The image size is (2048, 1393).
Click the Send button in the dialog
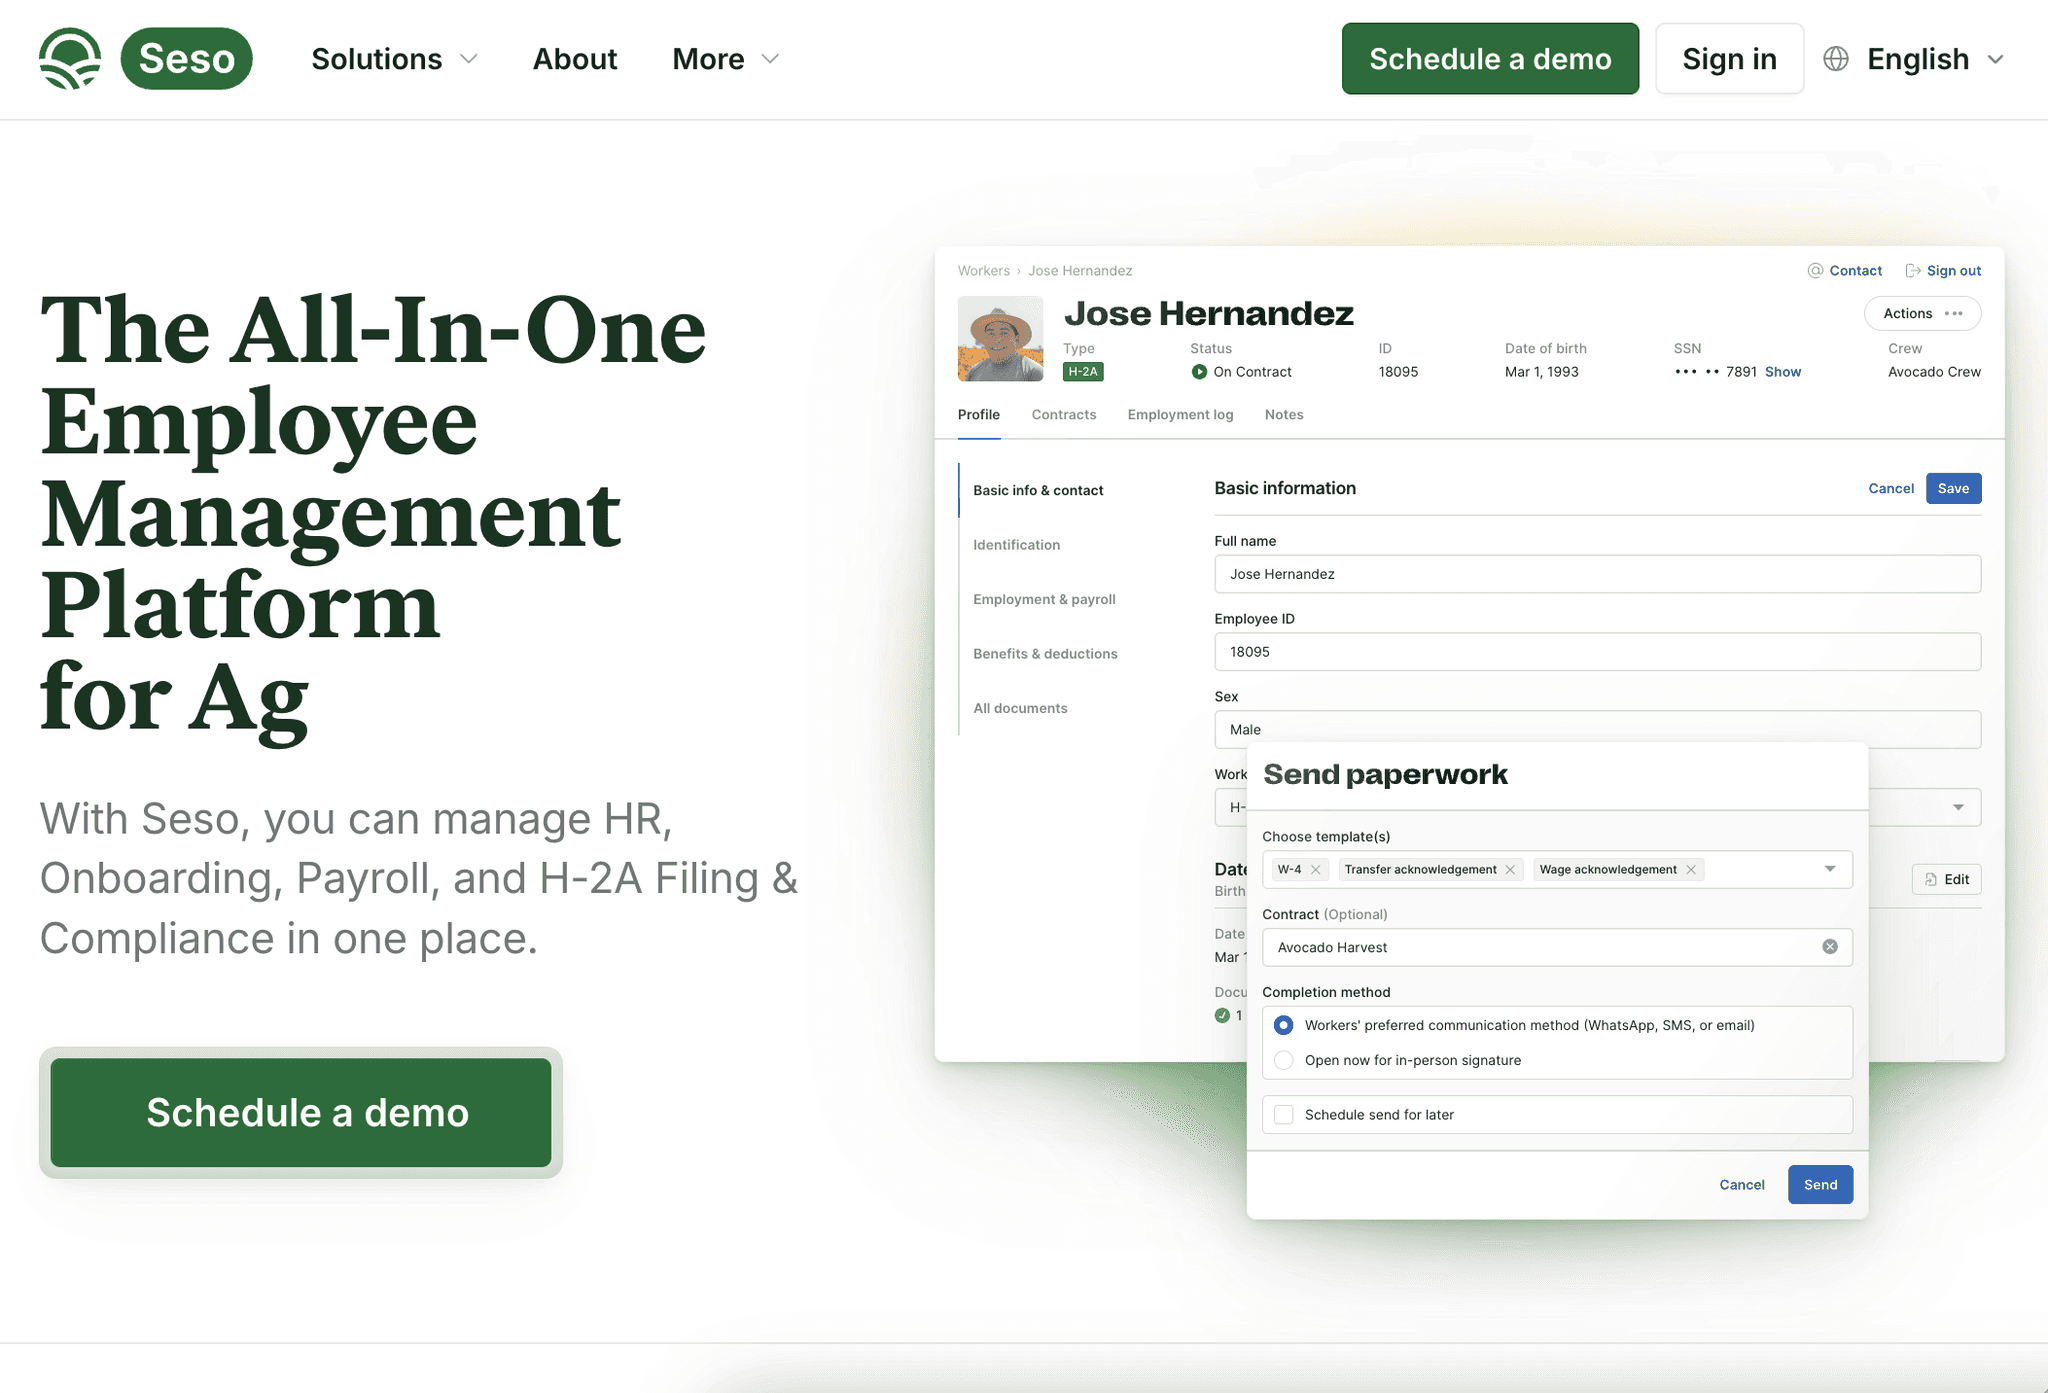(x=1819, y=1185)
